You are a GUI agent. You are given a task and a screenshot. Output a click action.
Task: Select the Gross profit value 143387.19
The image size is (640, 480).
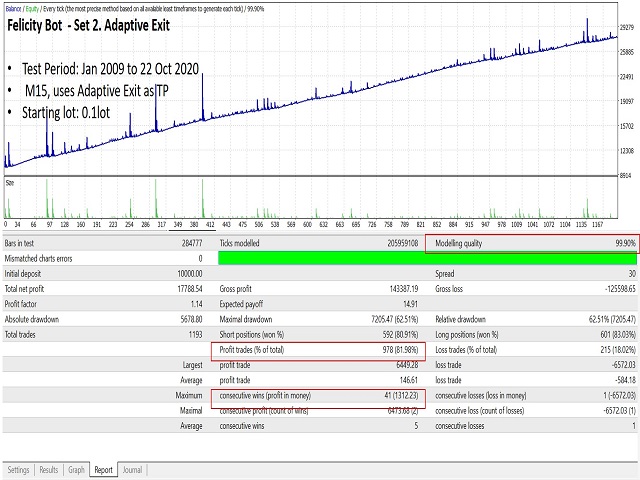[x=404, y=289]
